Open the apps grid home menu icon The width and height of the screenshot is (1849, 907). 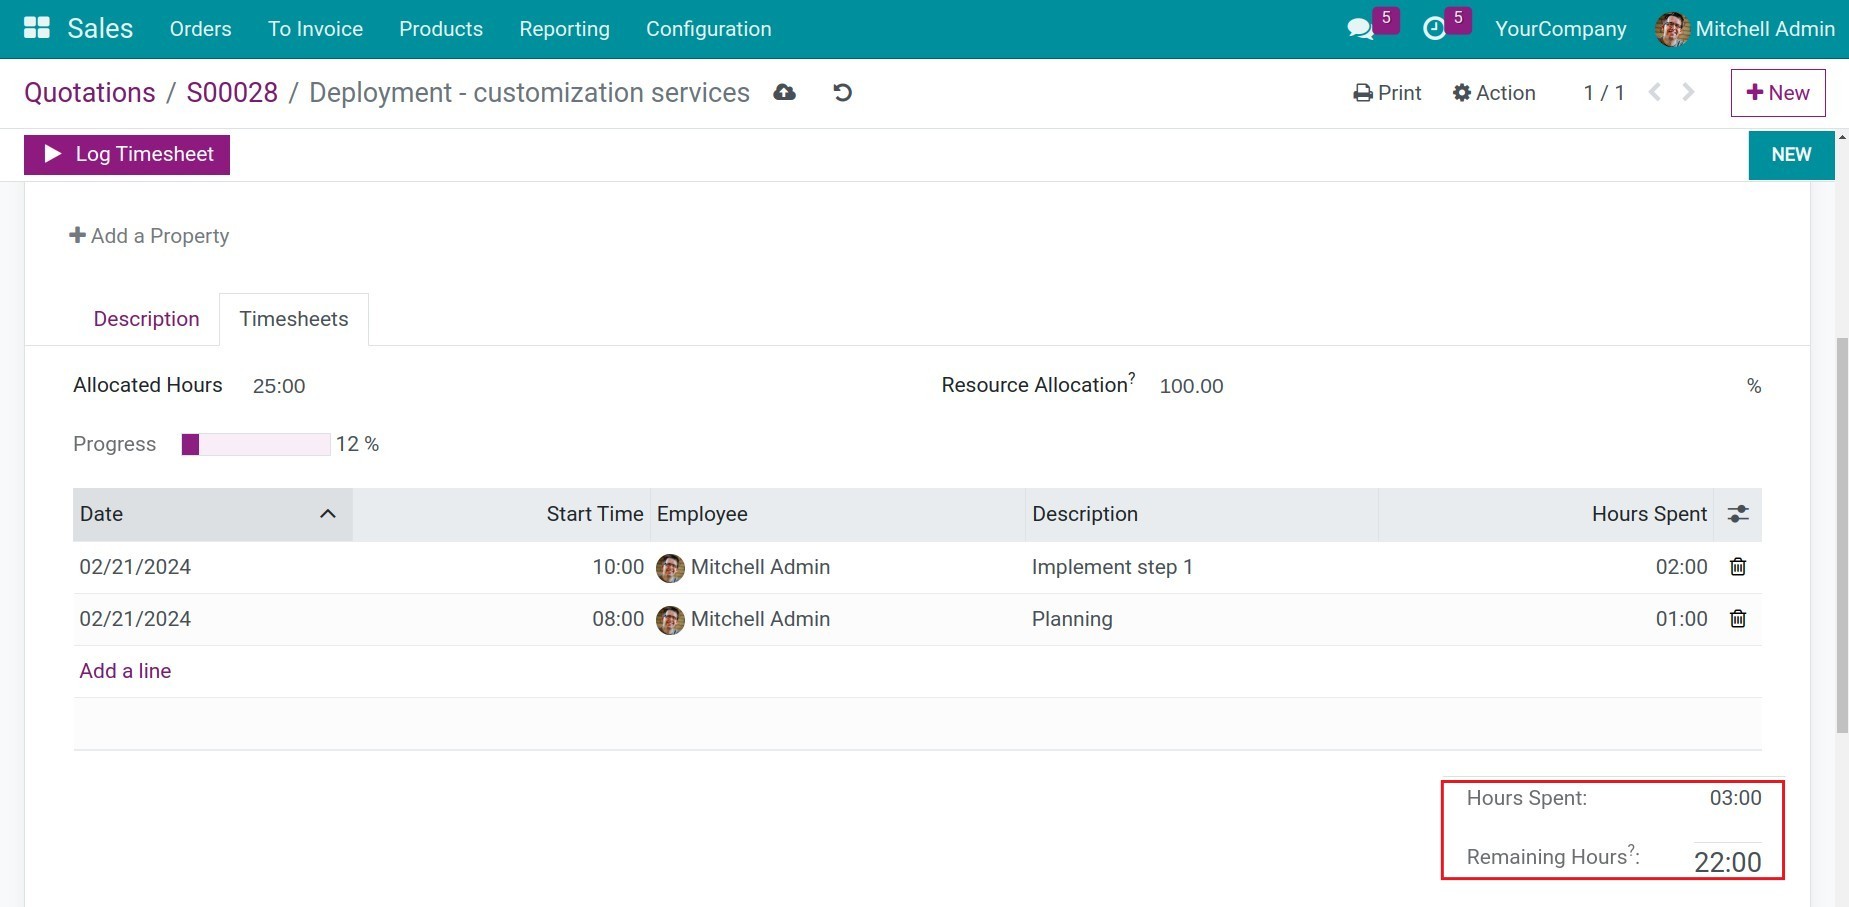(x=37, y=28)
